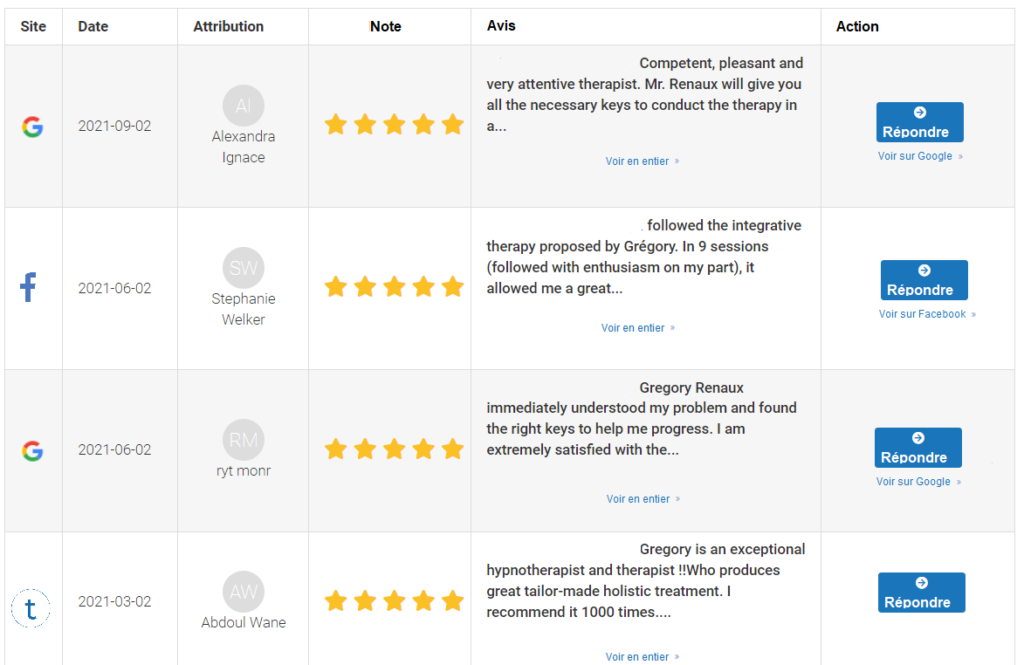The image size is (1024, 665).
Task: Click the RM avatar of ryt monr
Action: 243,440
